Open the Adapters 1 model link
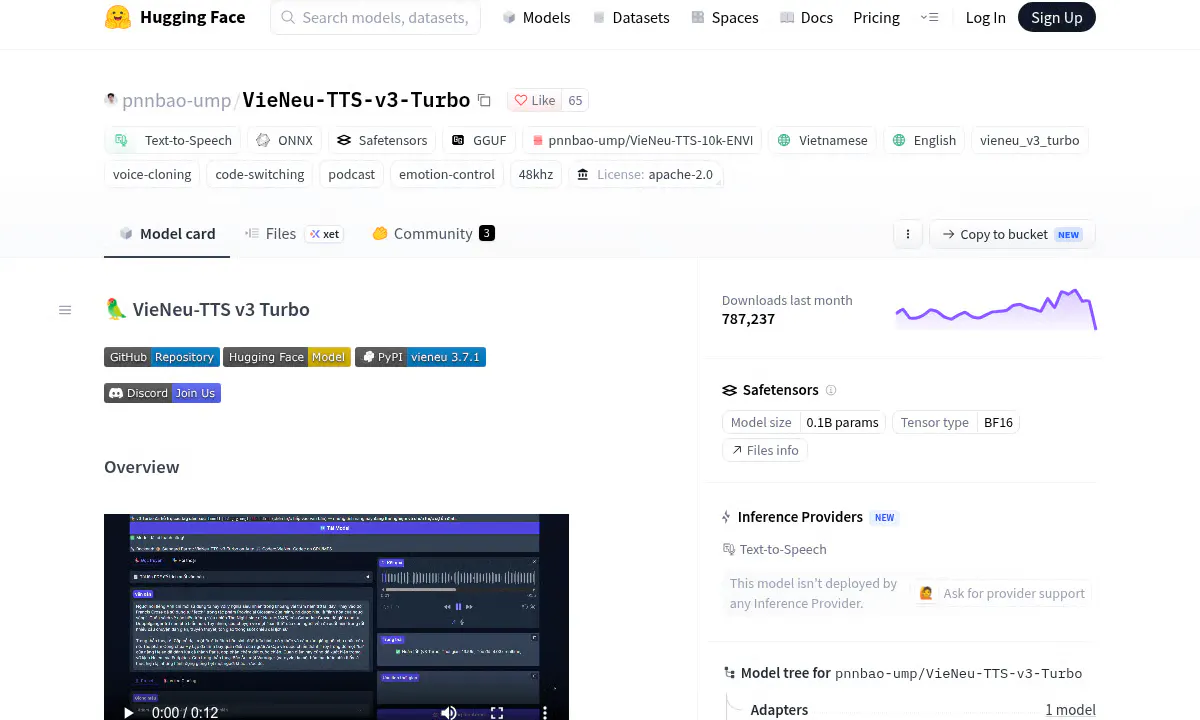Screen dimensions: 1200x720 [1070, 710]
